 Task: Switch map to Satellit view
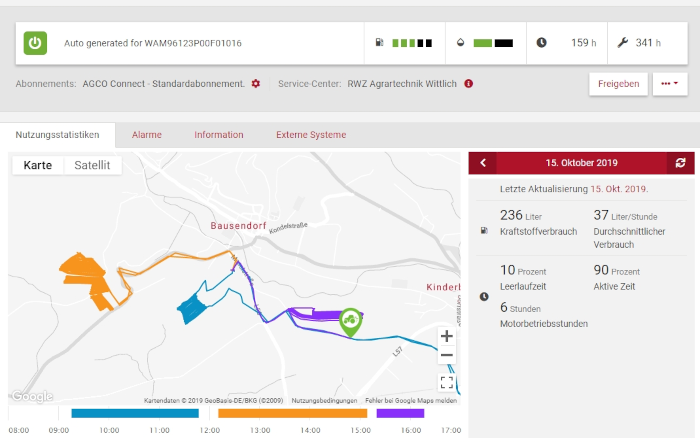coord(92,165)
